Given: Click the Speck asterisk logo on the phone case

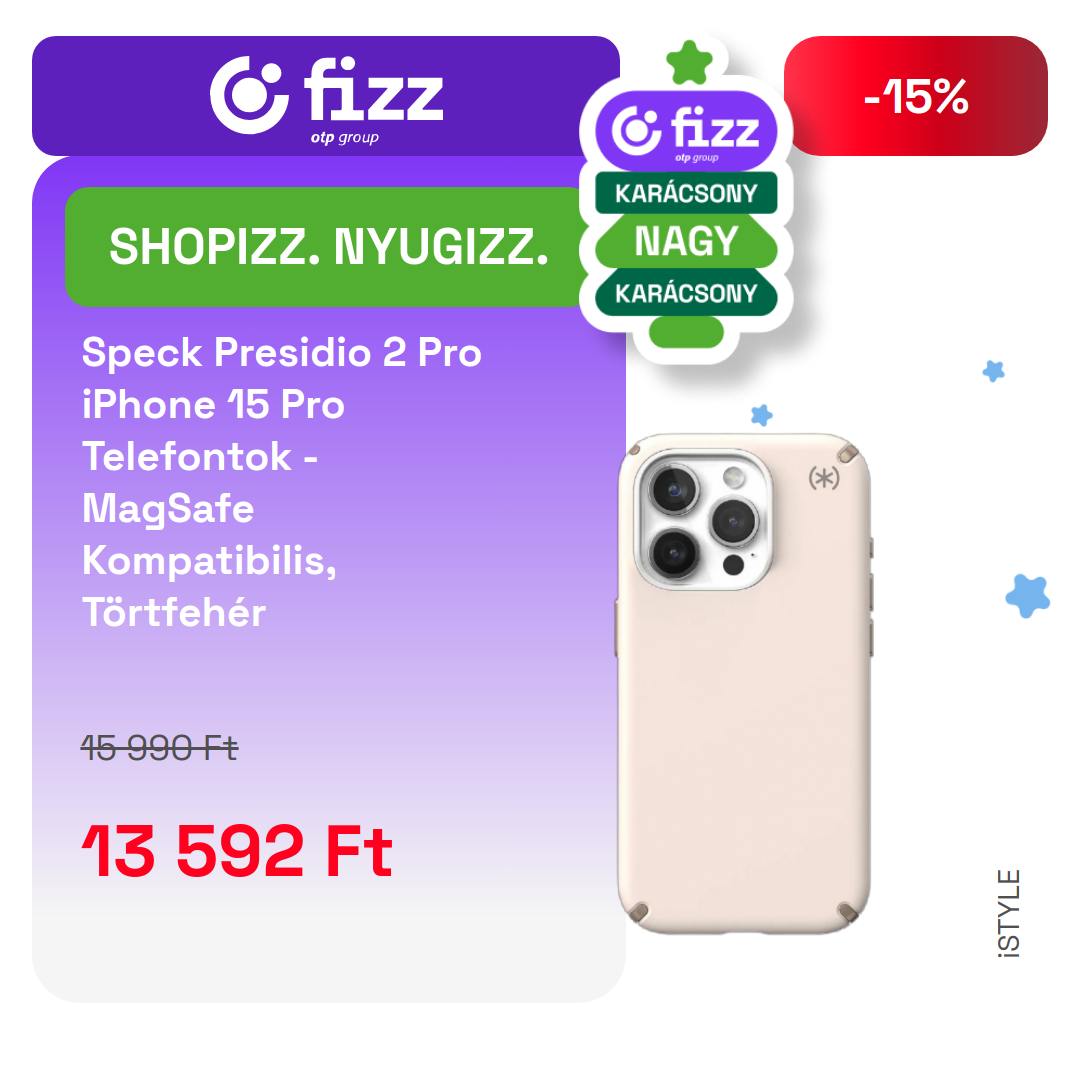Looking at the screenshot, I should click(x=824, y=477).
